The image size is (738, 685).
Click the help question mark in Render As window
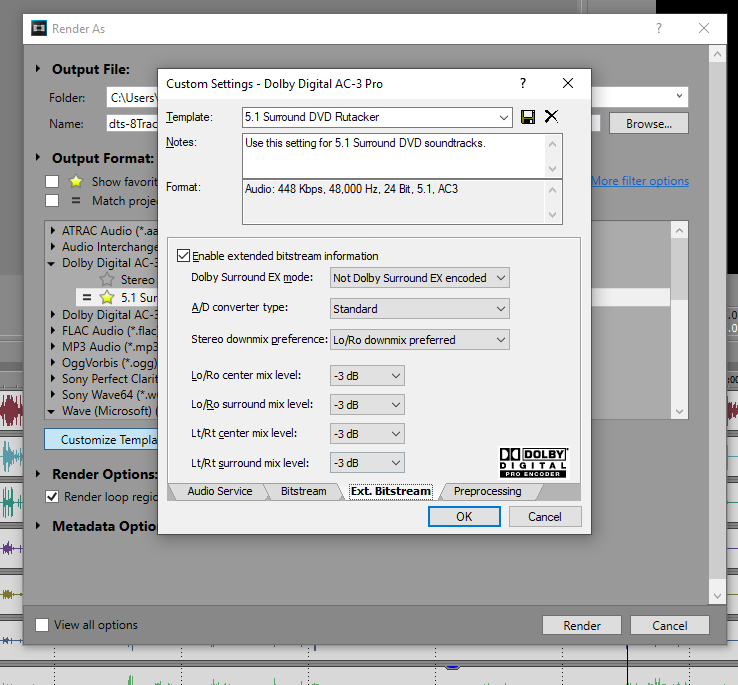pyautogui.click(x=658, y=28)
